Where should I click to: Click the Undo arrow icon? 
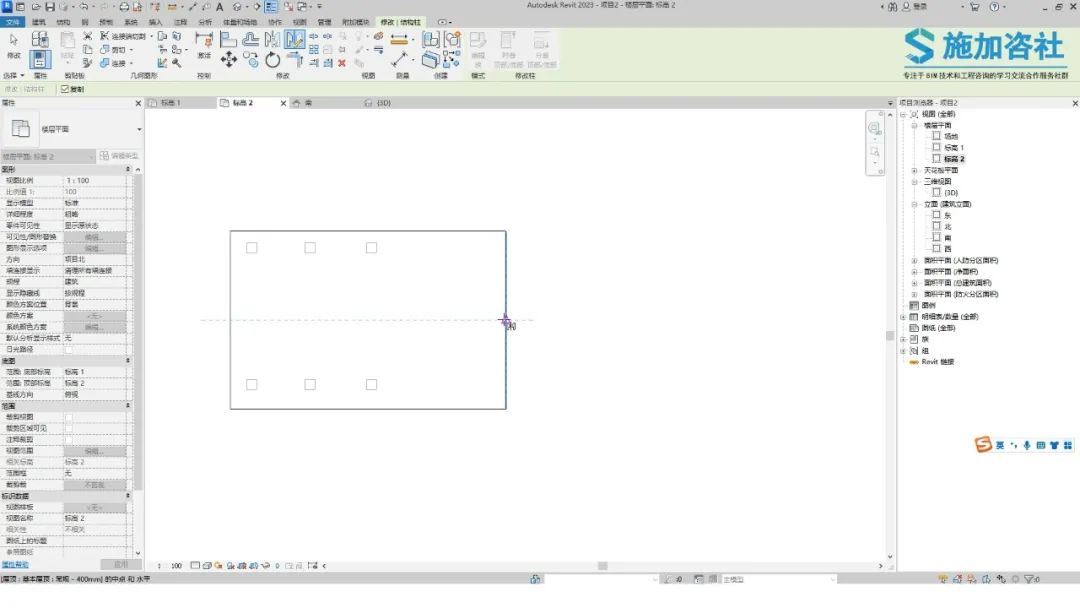(84, 6)
